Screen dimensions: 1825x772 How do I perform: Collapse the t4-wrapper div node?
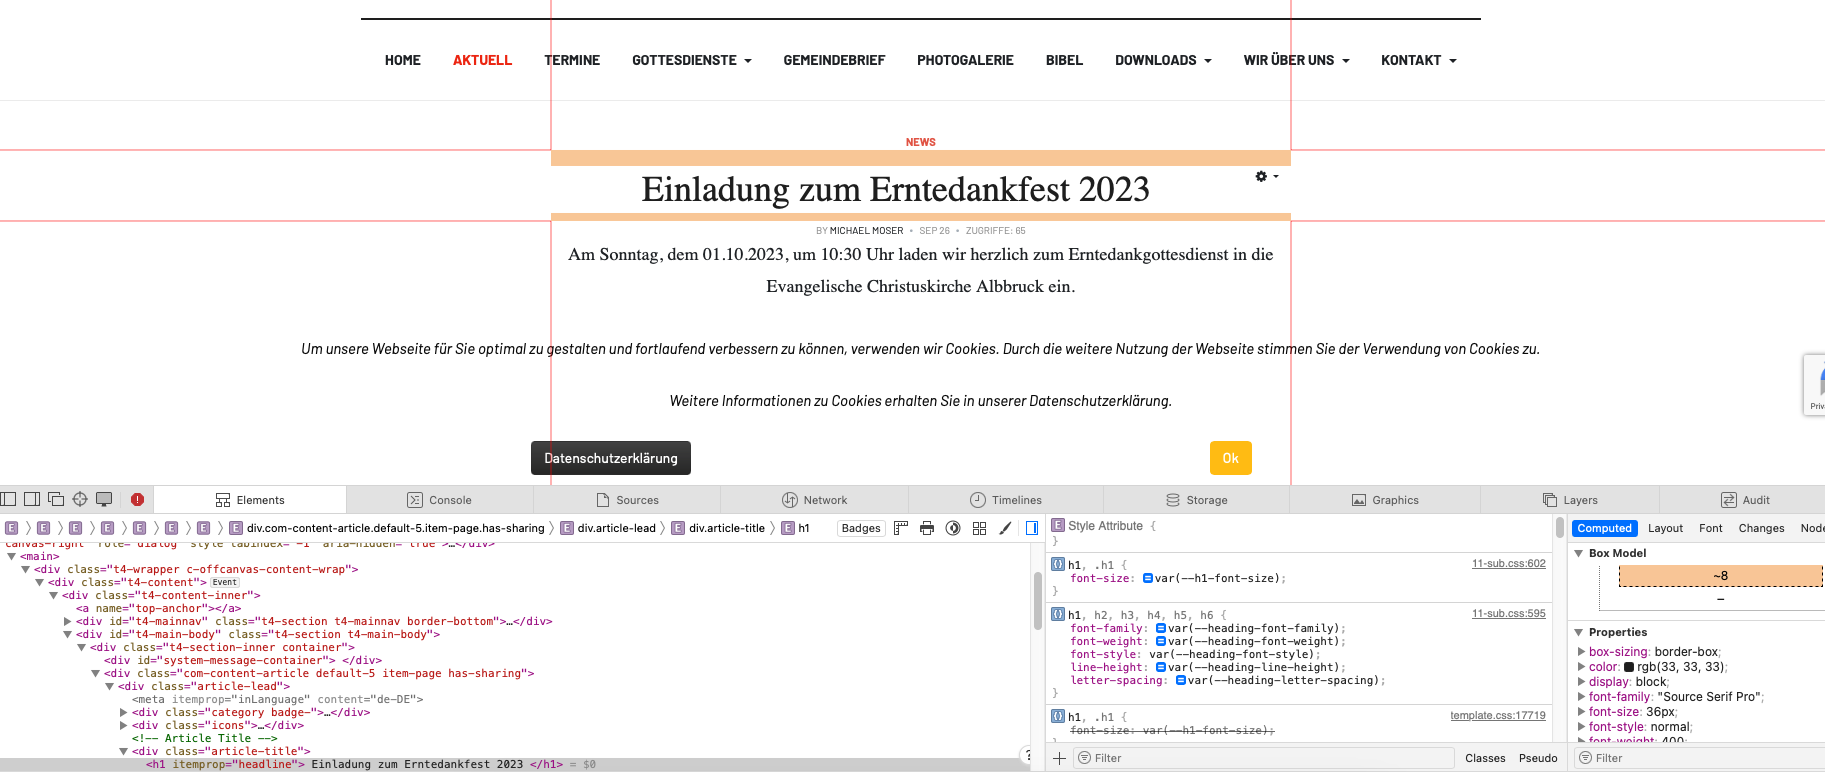(x=26, y=570)
